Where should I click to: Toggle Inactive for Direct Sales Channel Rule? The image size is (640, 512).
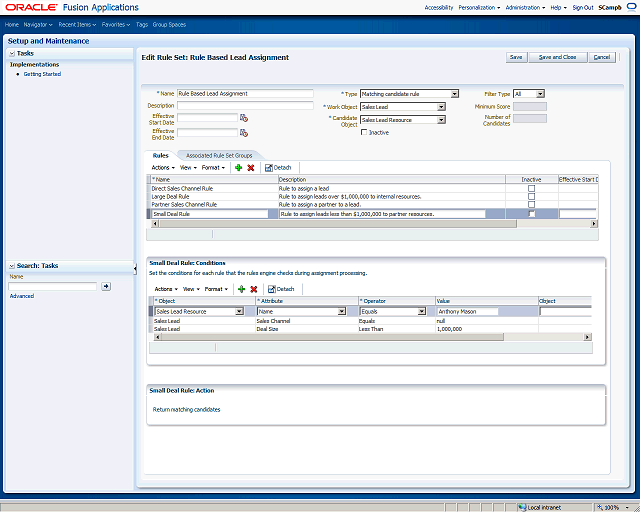coord(531,189)
